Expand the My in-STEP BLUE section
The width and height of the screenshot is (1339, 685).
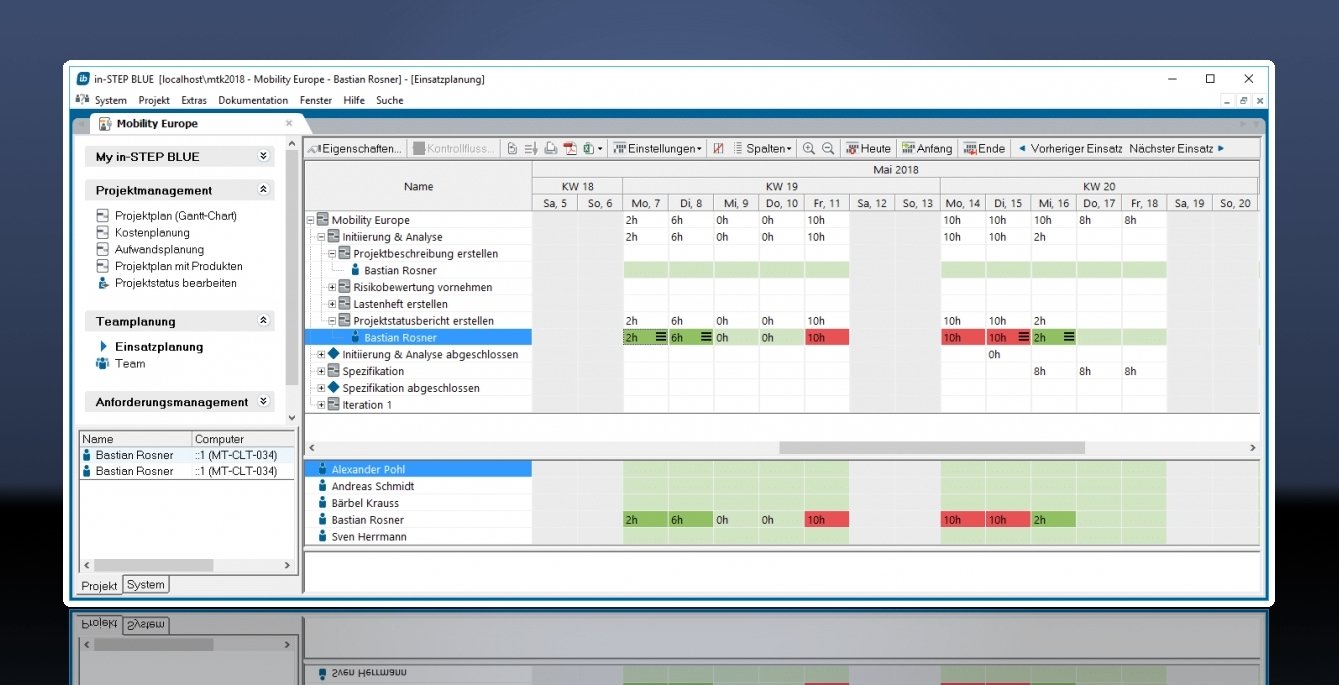coord(264,157)
